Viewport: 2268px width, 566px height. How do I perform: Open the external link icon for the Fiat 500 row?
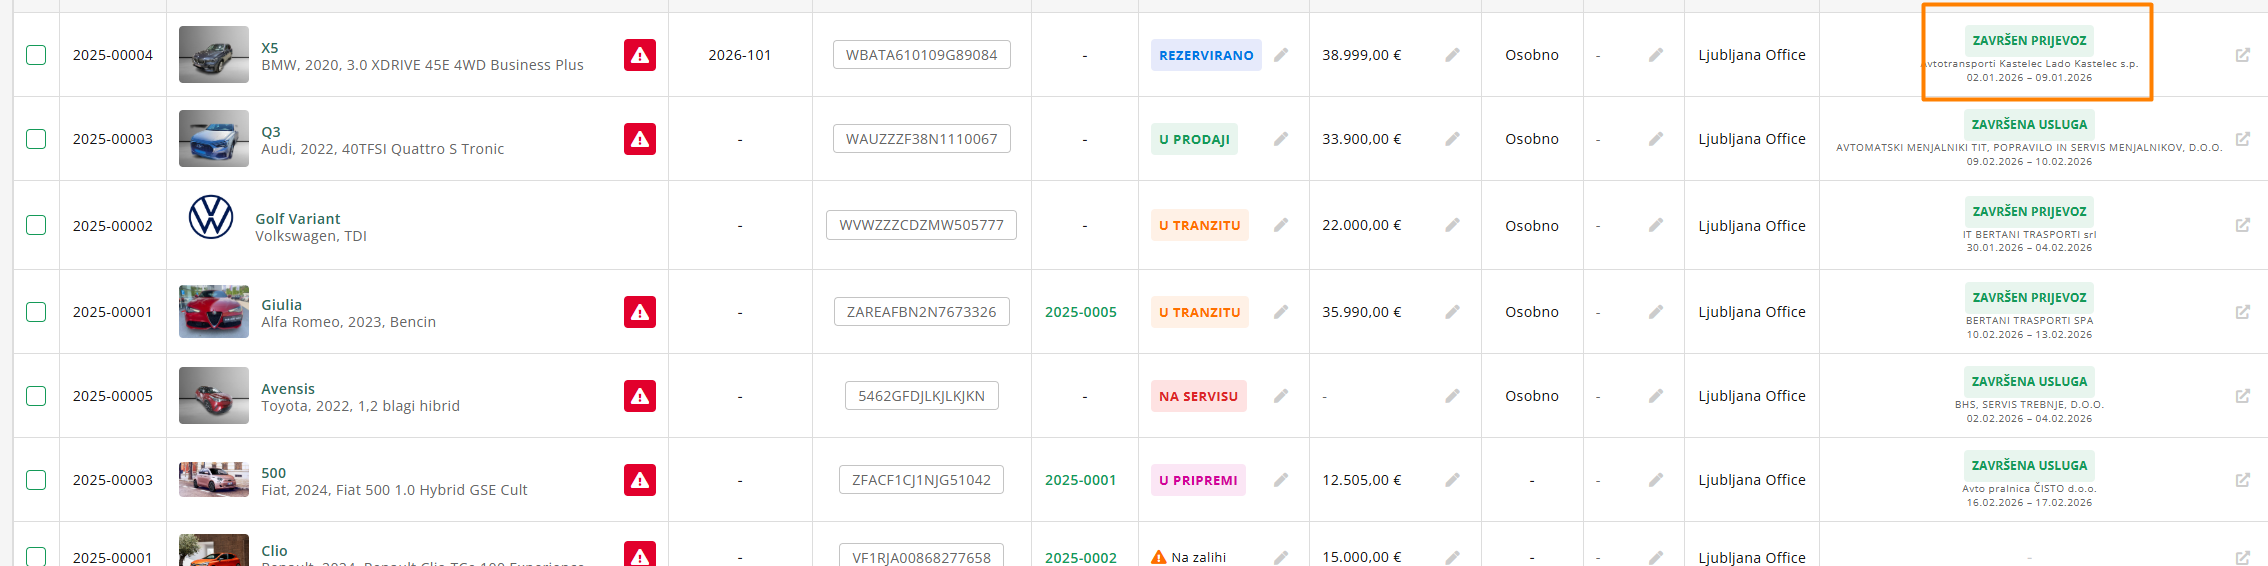click(x=2243, y=480)
